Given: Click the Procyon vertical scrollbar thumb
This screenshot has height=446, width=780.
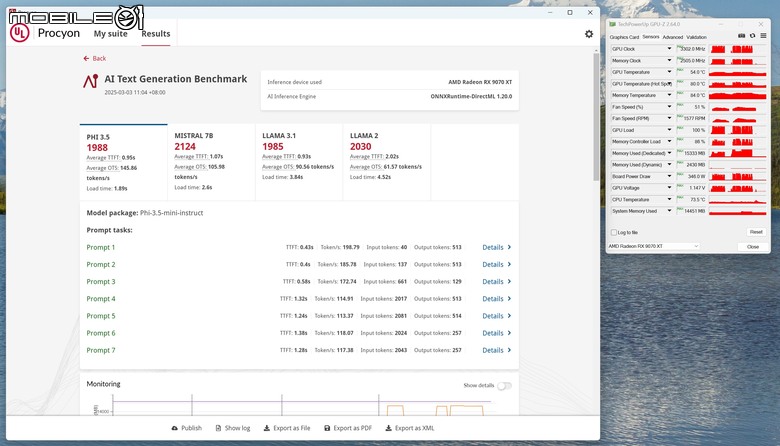Looking at the screenshot, I should pyautogui.click(x=596, y=117).
